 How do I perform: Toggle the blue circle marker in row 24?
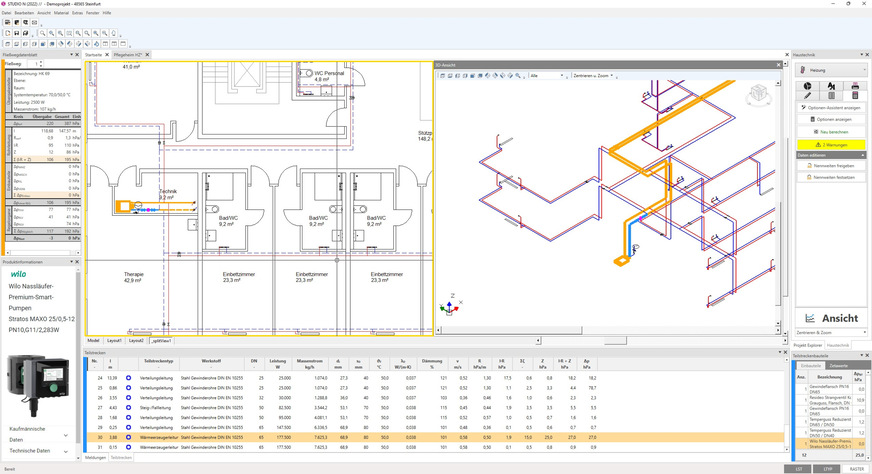(128, 378)
